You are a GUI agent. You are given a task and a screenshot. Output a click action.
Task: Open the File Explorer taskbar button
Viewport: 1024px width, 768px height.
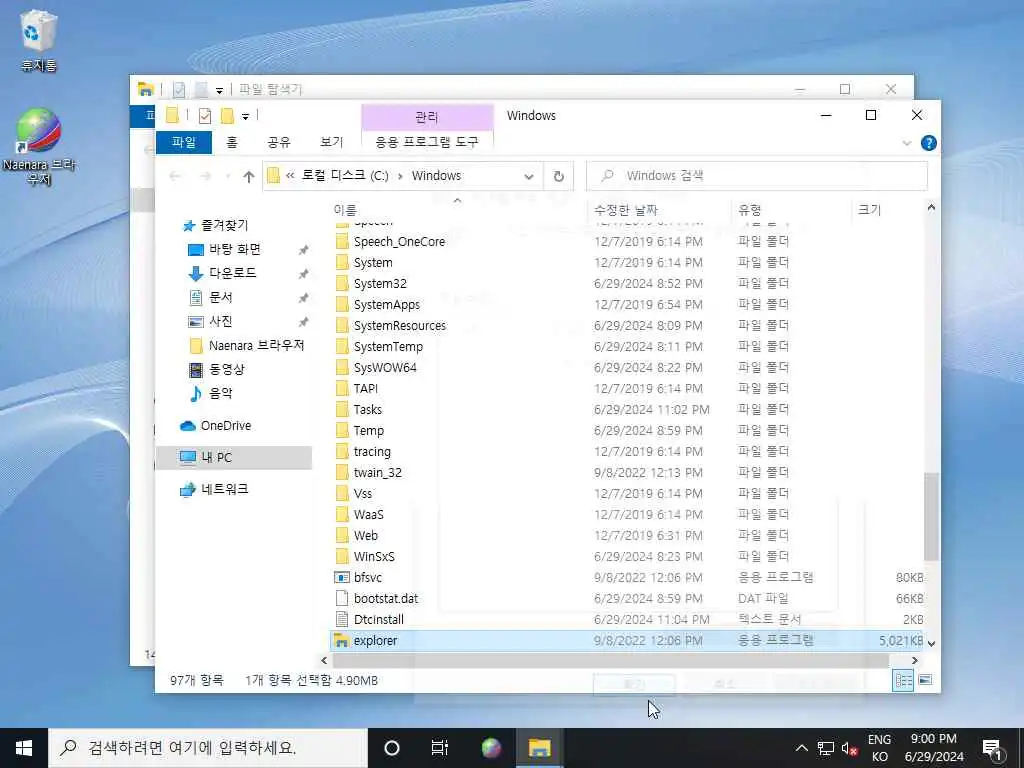pyautogui.click(x=539, y=748)
